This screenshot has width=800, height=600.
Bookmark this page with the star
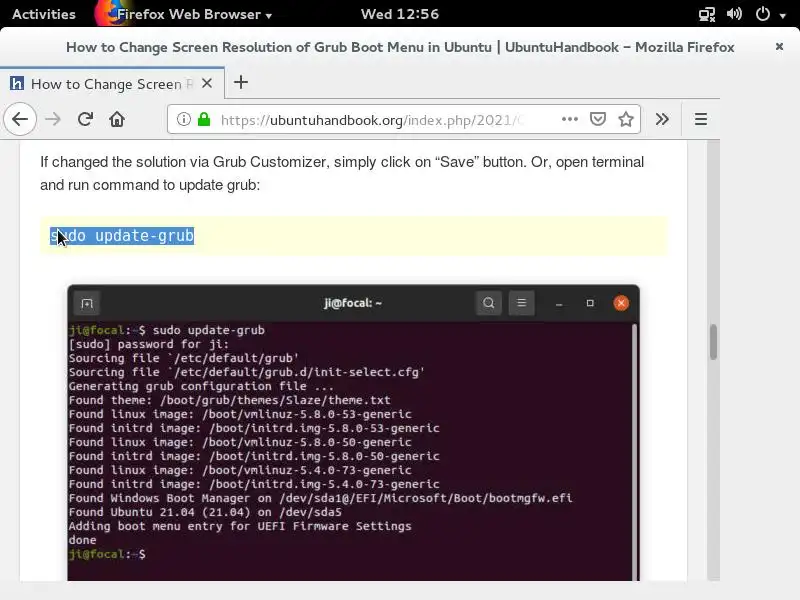click(626, 119)
